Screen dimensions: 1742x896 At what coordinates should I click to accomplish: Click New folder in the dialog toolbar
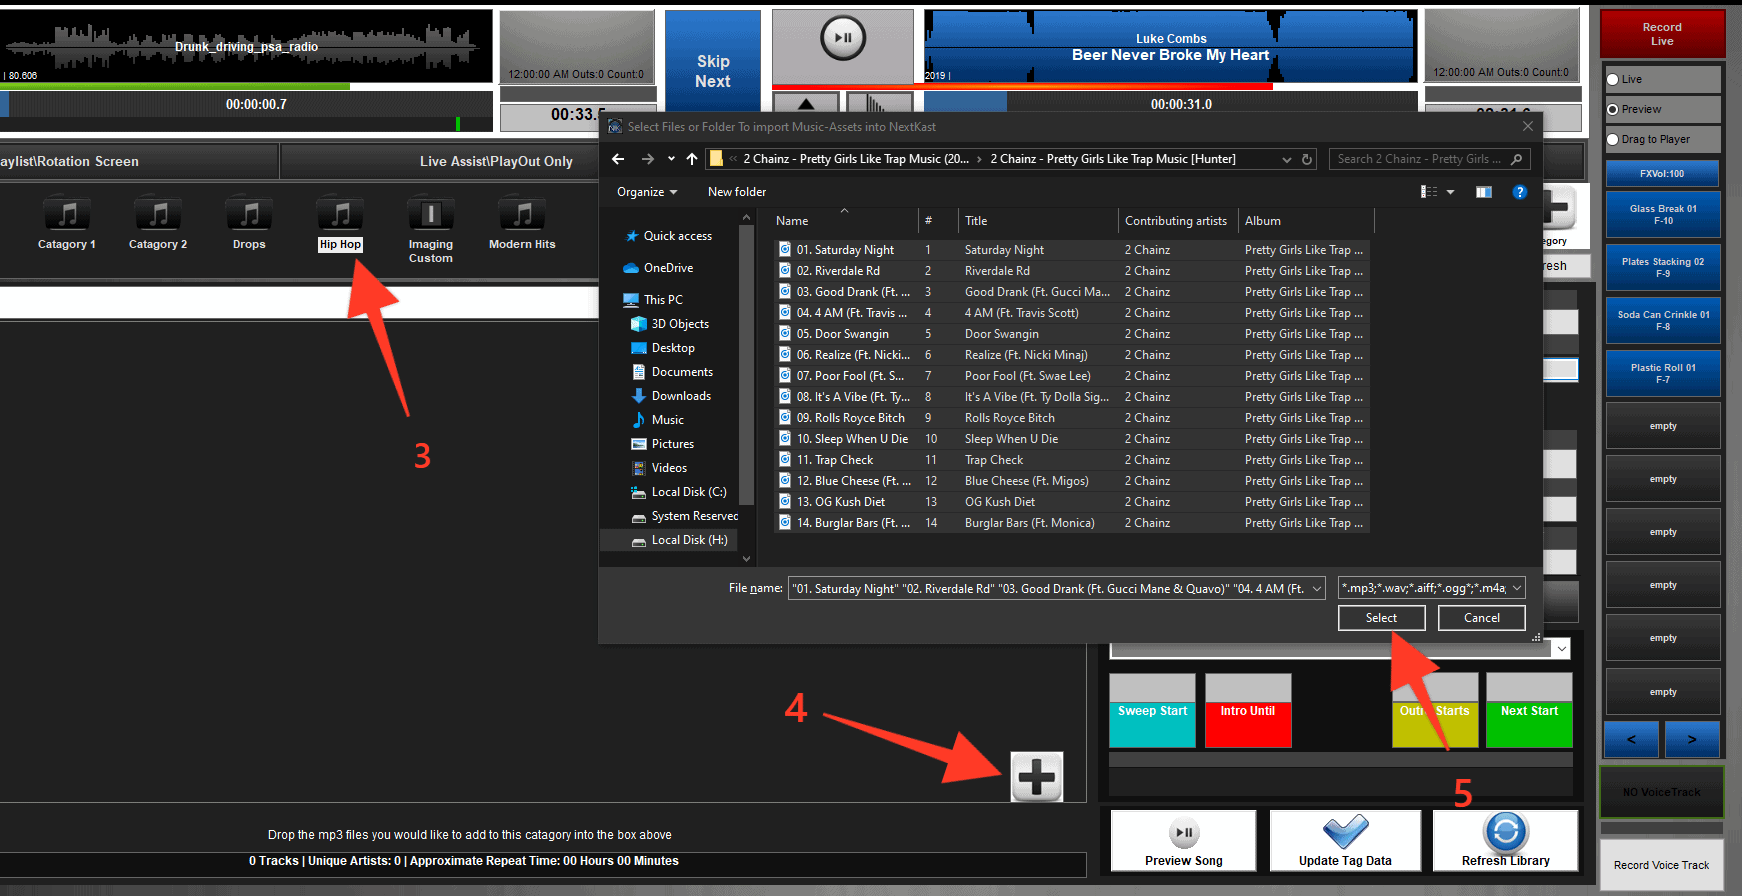tap(736, 192)
